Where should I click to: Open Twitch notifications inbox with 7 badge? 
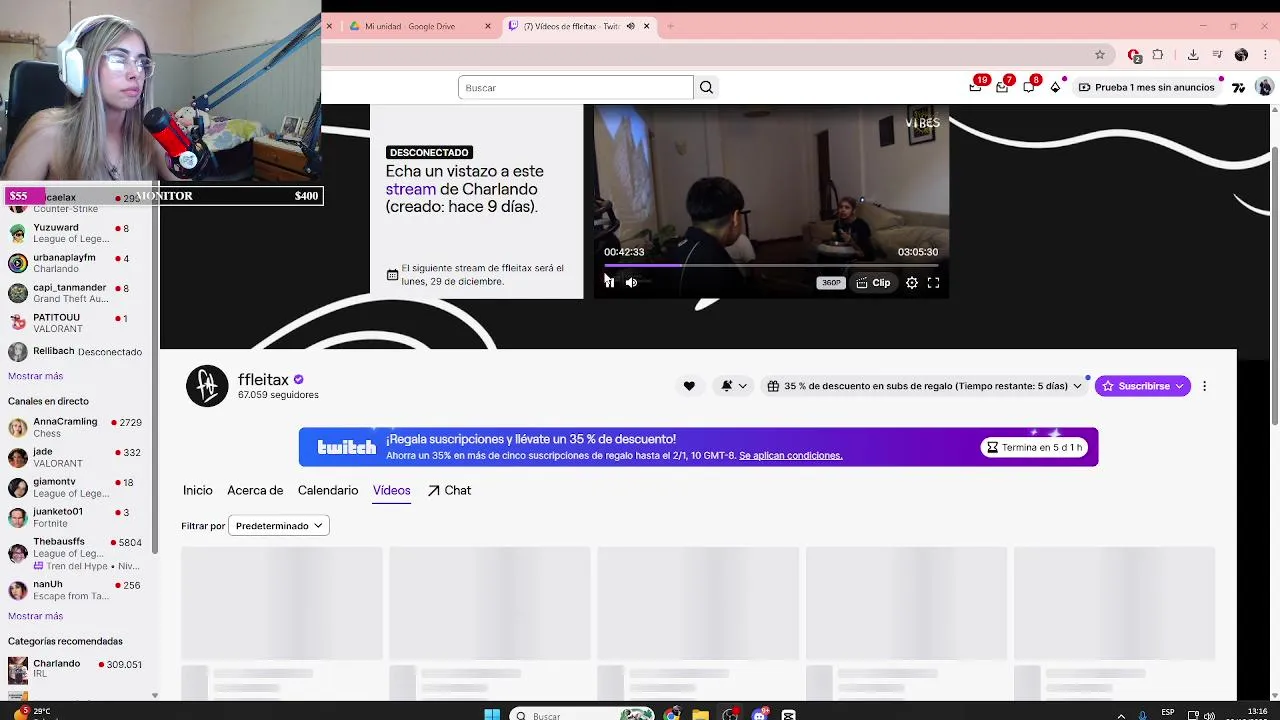[1002, 87]
